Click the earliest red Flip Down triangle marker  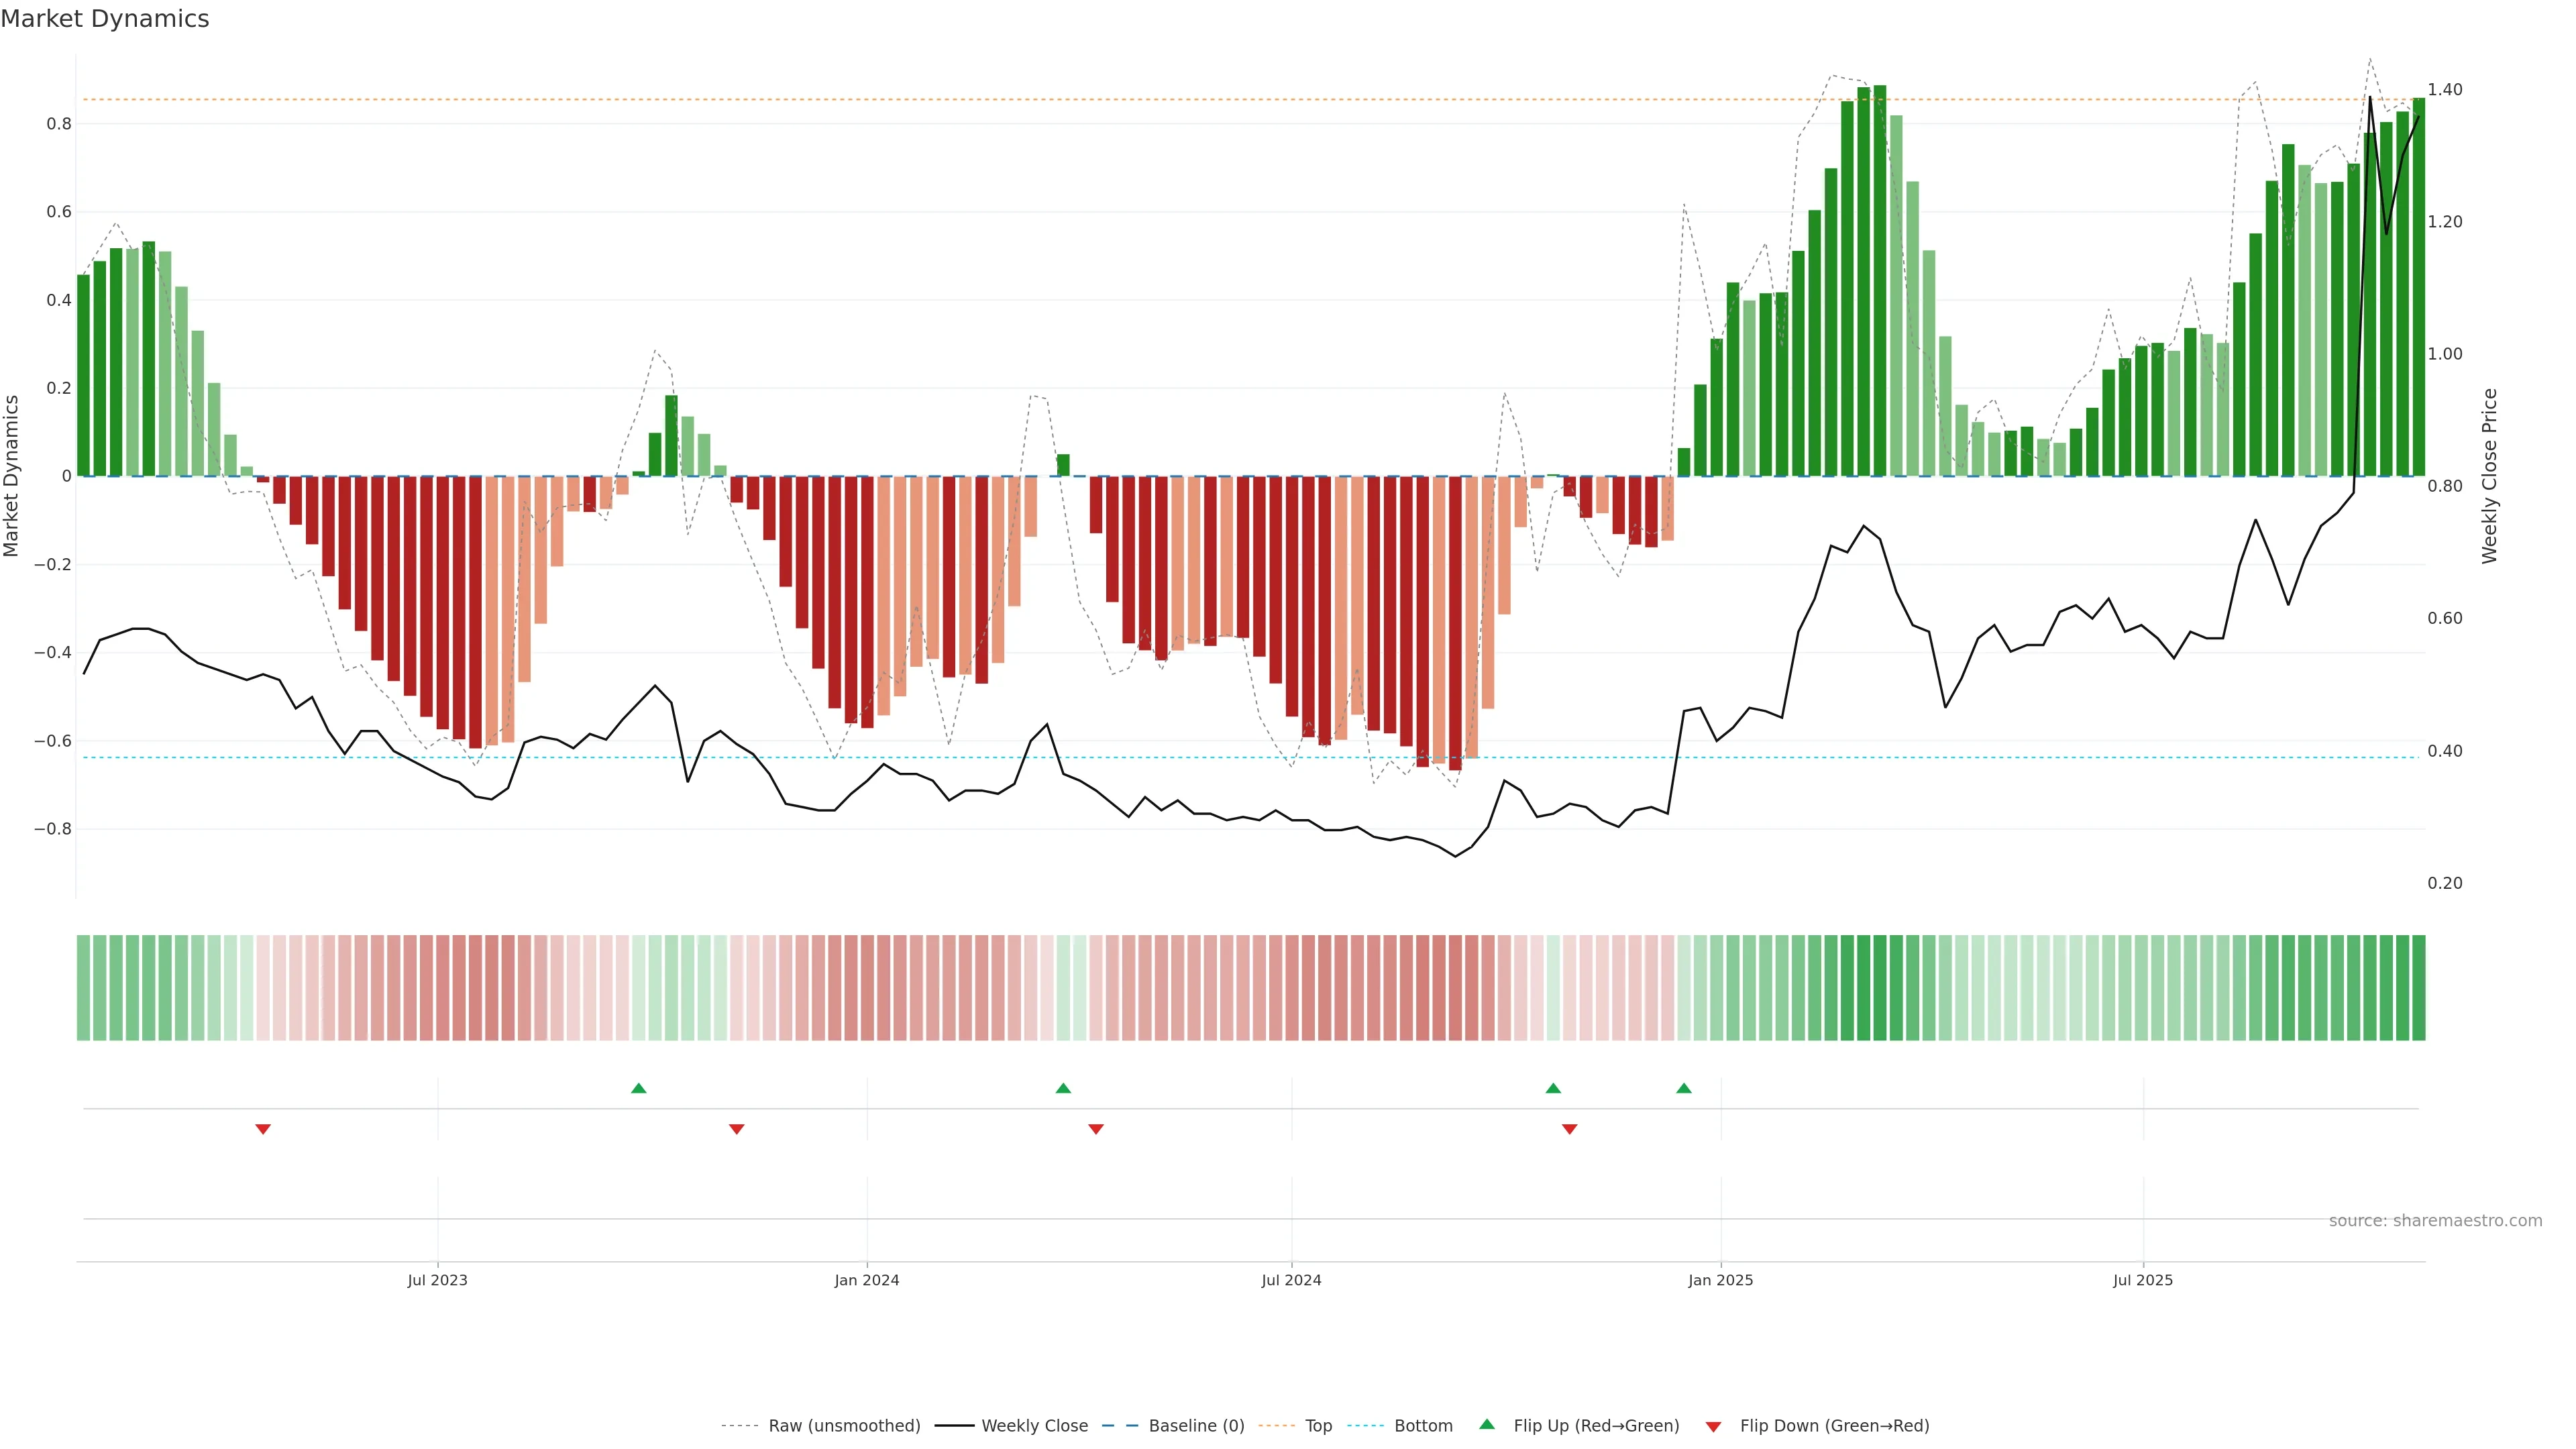(263, 1129)
